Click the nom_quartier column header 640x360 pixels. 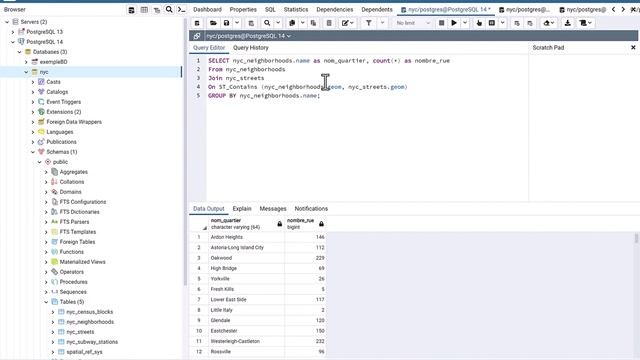click(x=247, y=224)
